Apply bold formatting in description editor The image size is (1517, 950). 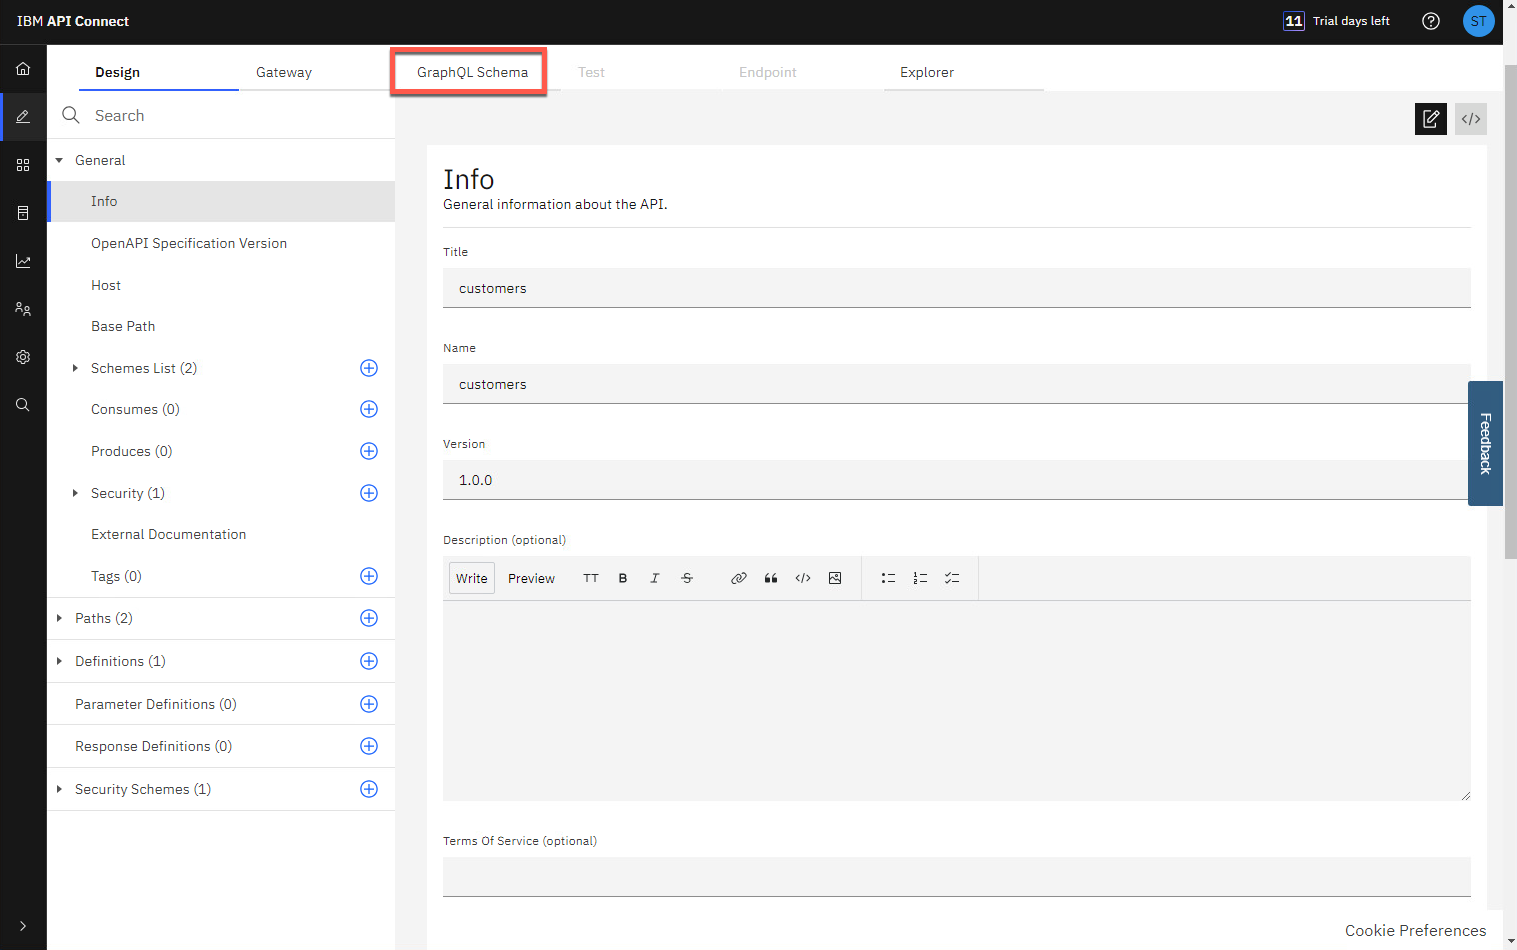point(622,578)
